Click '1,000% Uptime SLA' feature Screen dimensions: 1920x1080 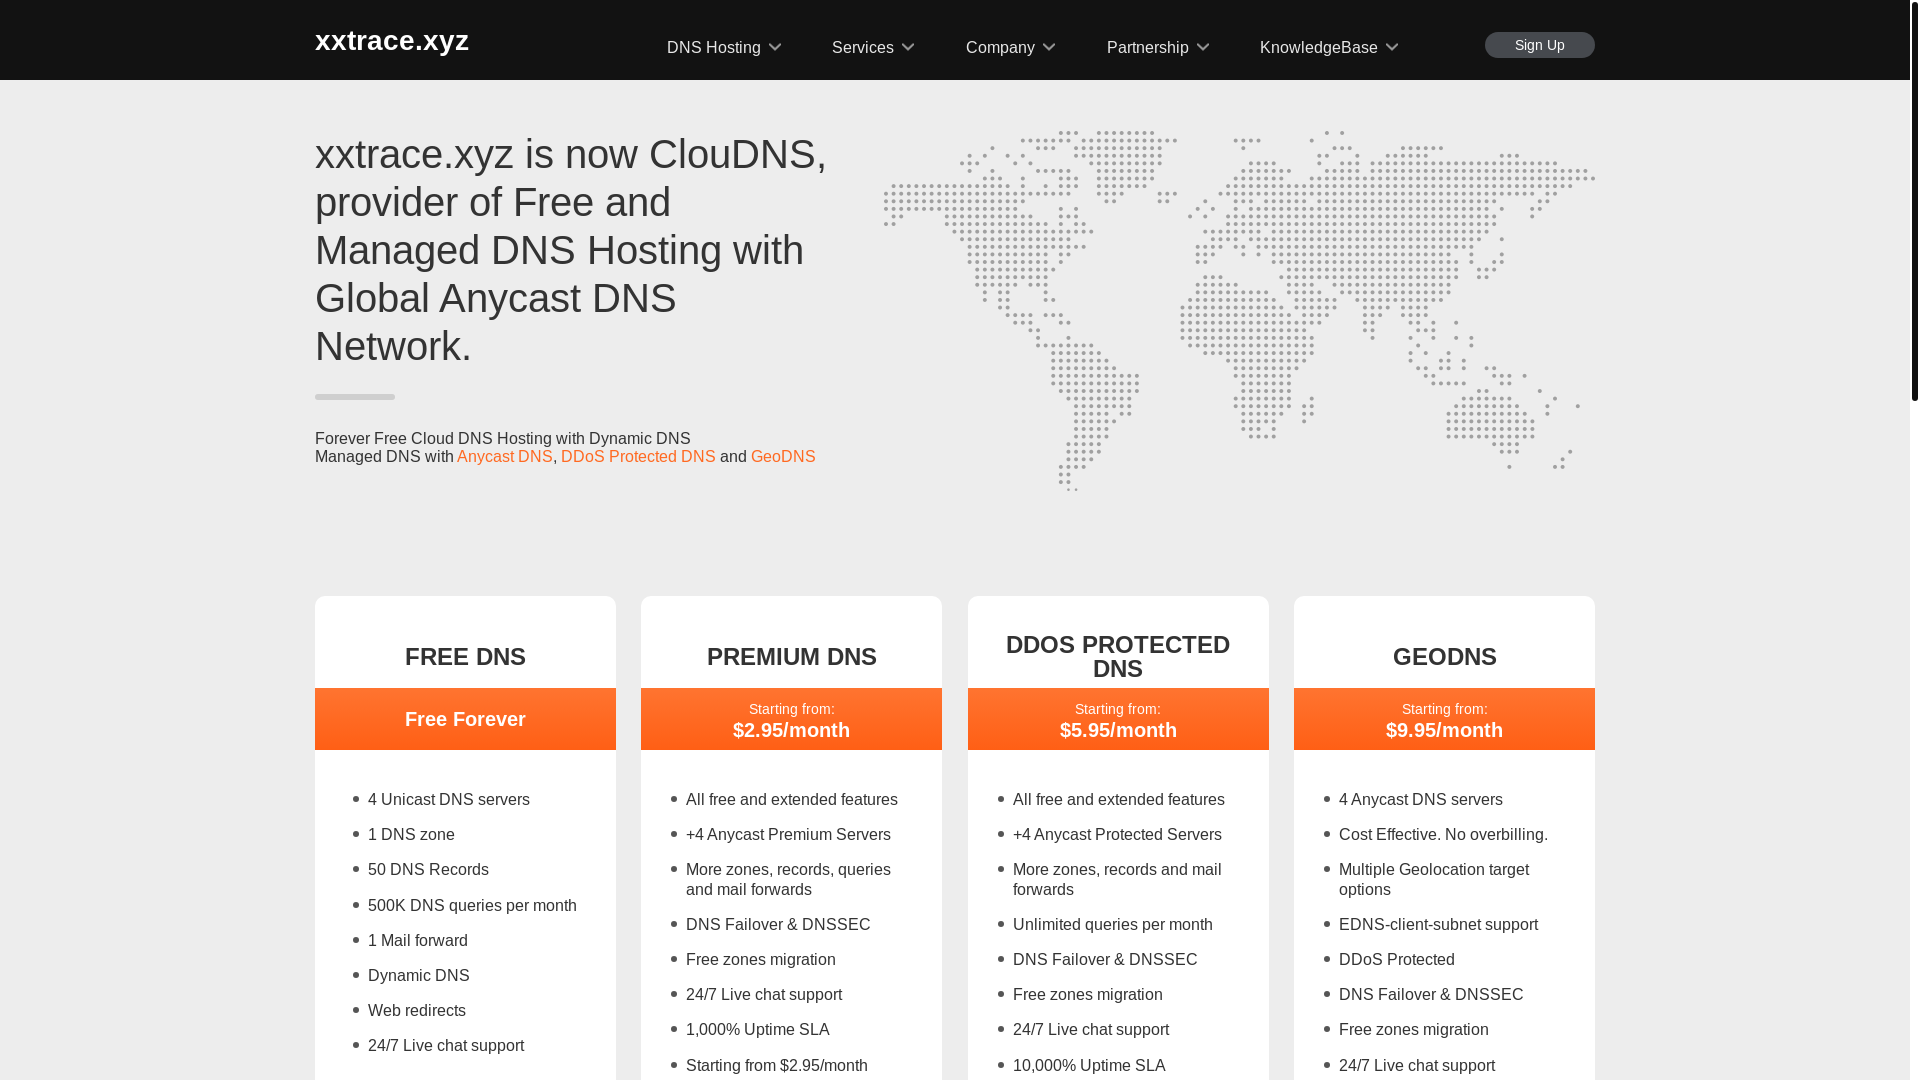pyautogui.click(x=757, y=1029)
